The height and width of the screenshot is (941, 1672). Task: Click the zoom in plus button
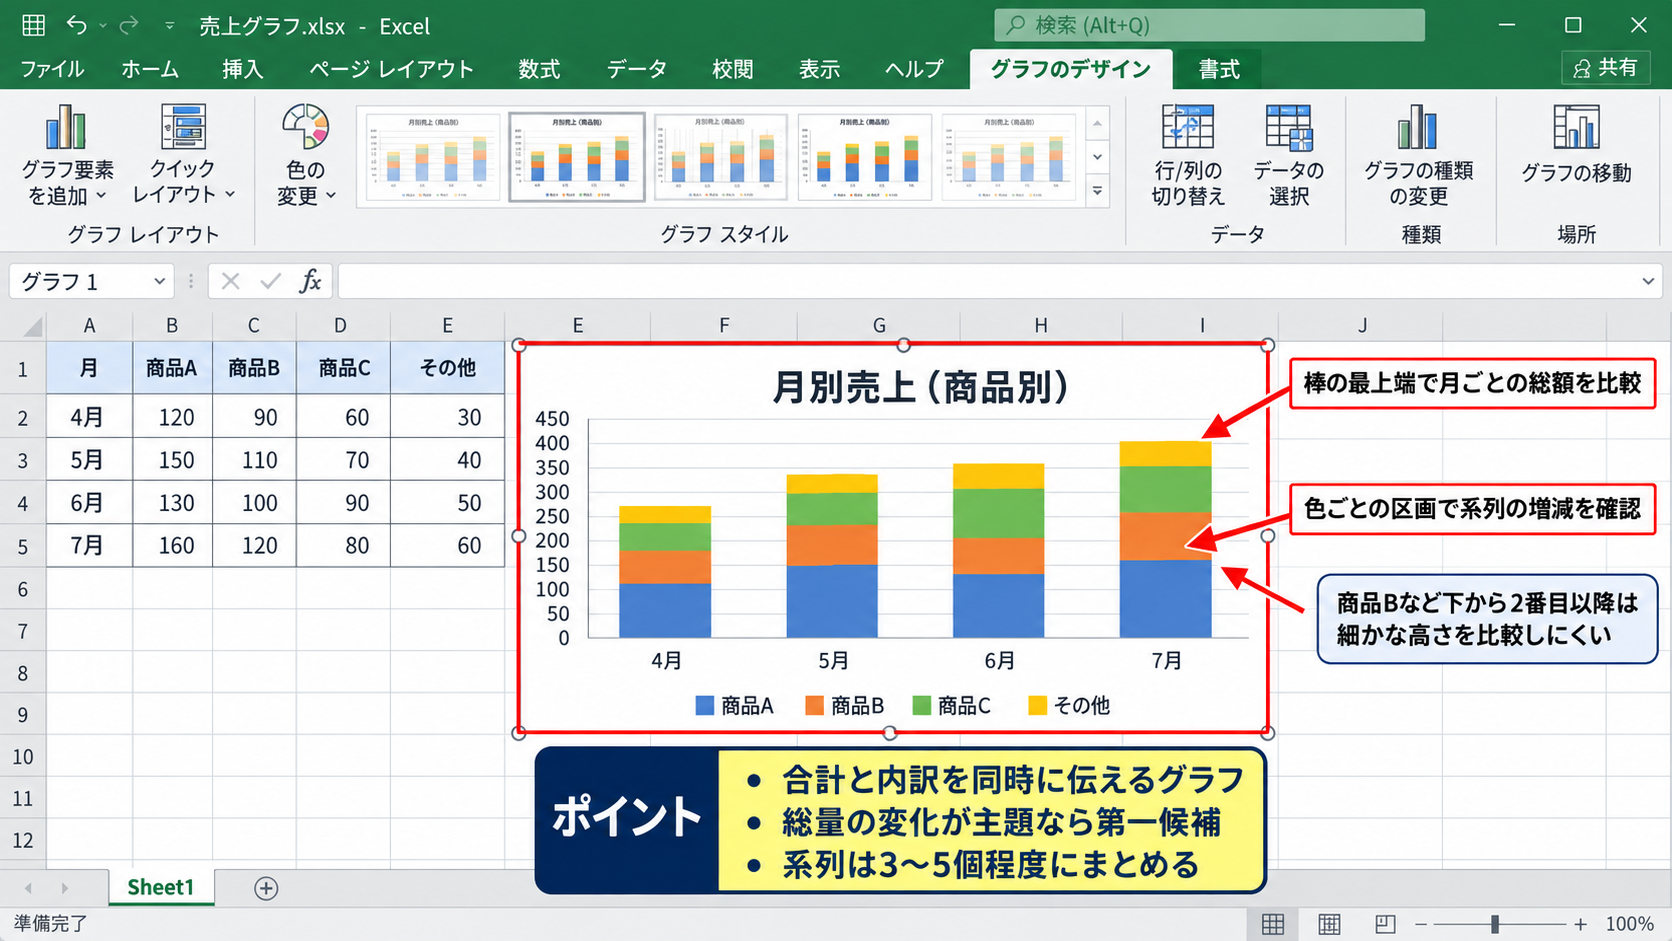1580,925
